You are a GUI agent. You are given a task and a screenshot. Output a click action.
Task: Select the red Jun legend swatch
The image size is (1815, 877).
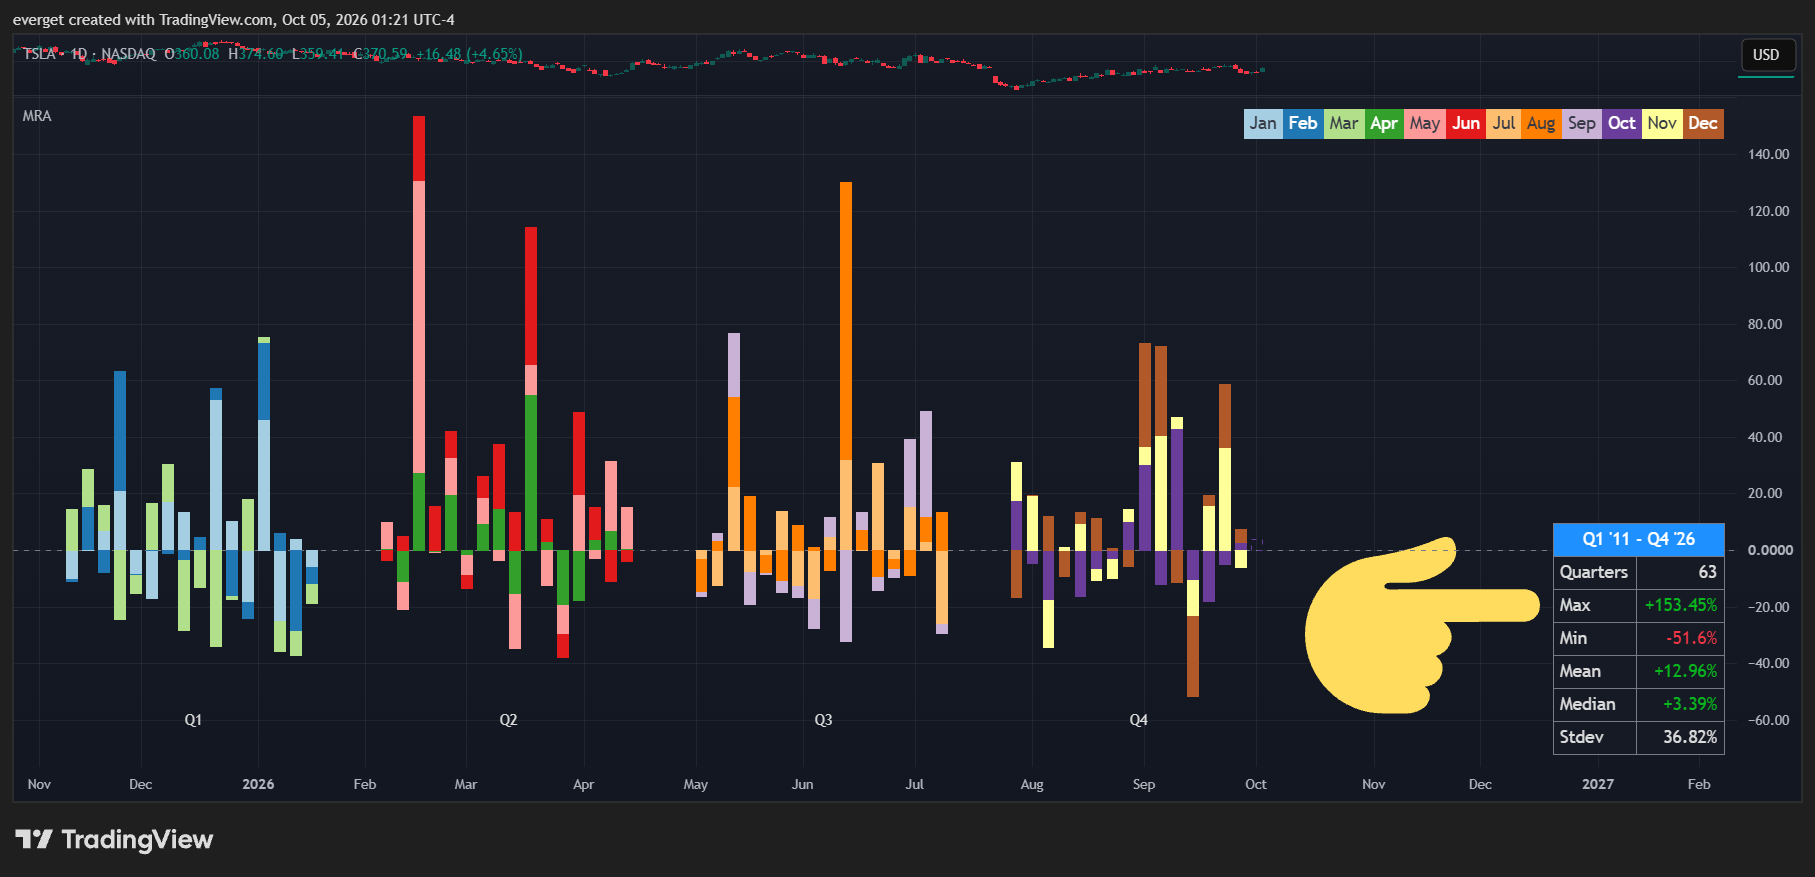click(1466, 123)
